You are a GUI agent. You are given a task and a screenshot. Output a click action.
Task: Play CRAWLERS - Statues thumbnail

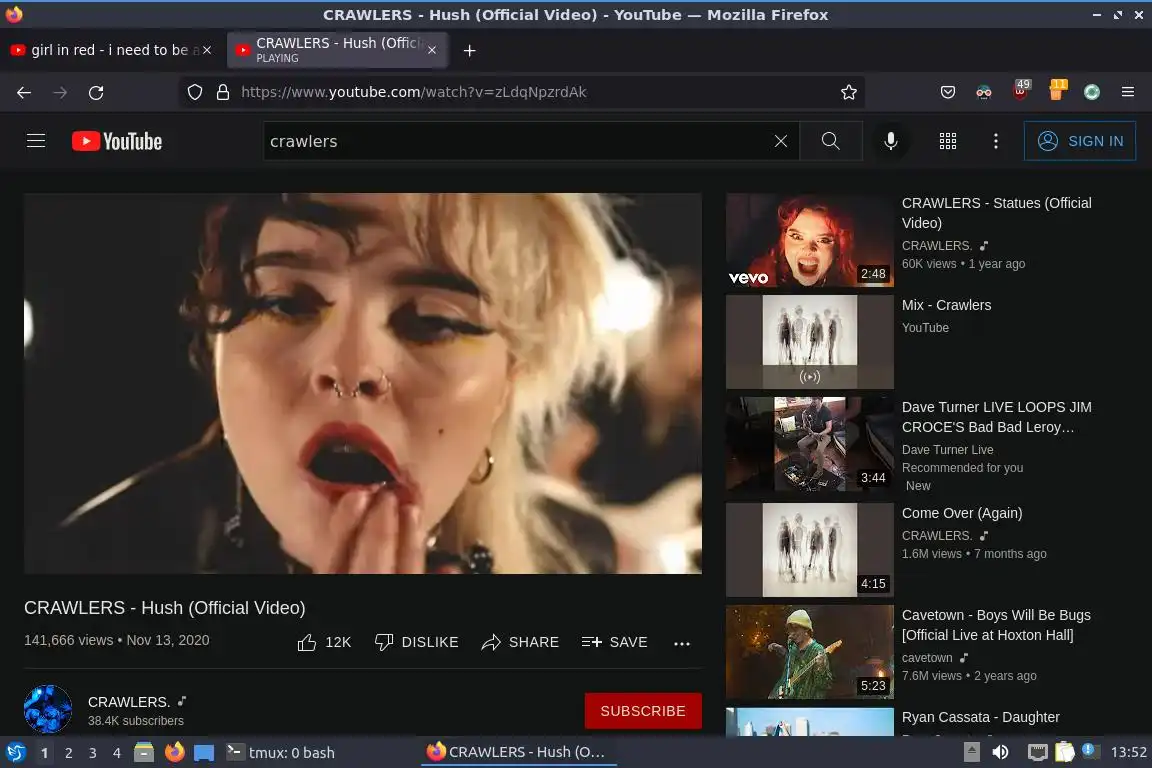(810, 240)
